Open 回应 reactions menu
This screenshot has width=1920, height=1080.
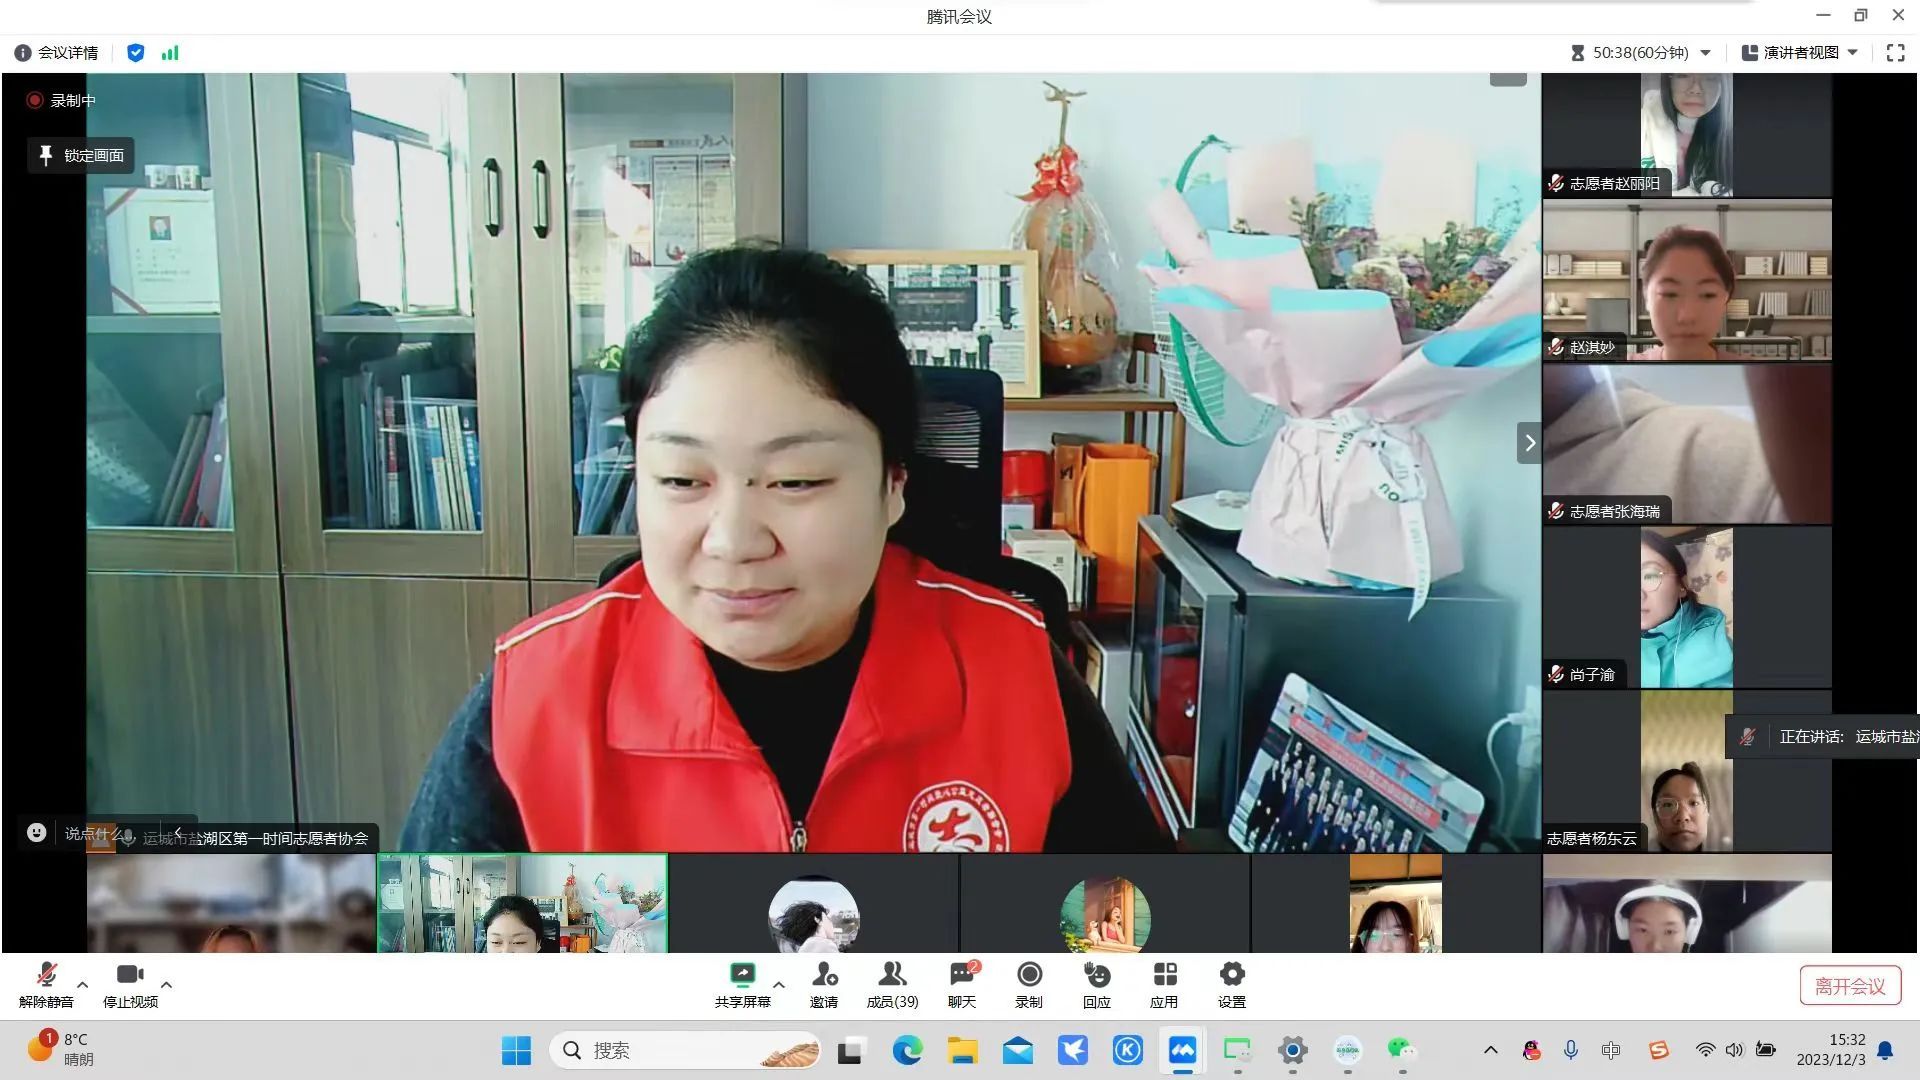click(x=1097, y=985)
